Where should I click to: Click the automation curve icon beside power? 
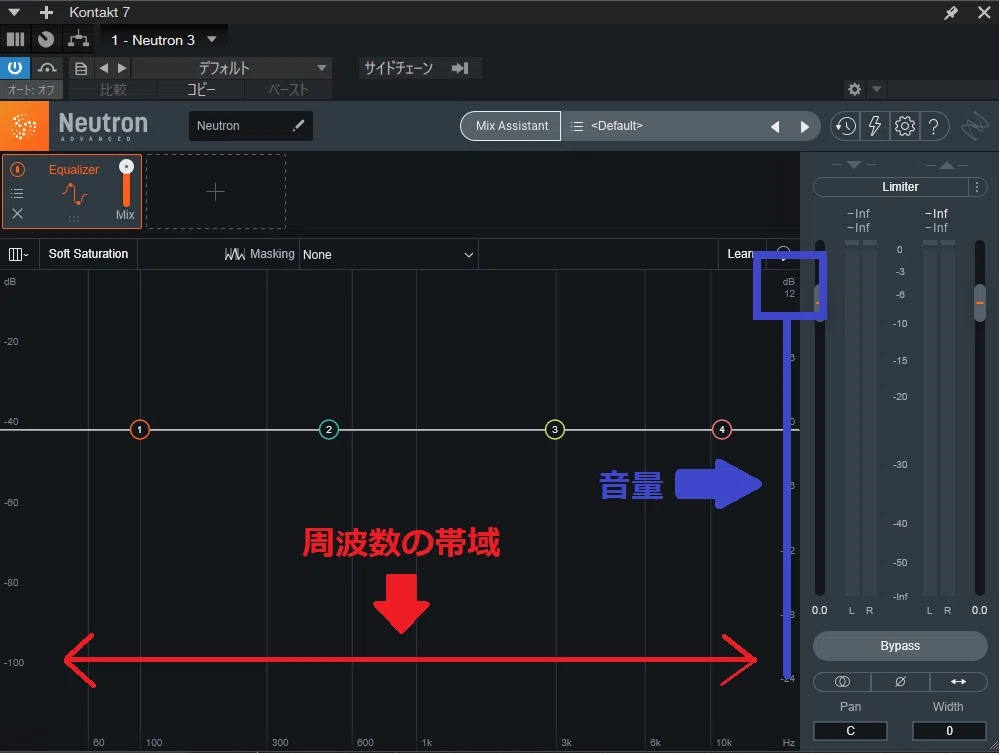(x=47, y=68)
